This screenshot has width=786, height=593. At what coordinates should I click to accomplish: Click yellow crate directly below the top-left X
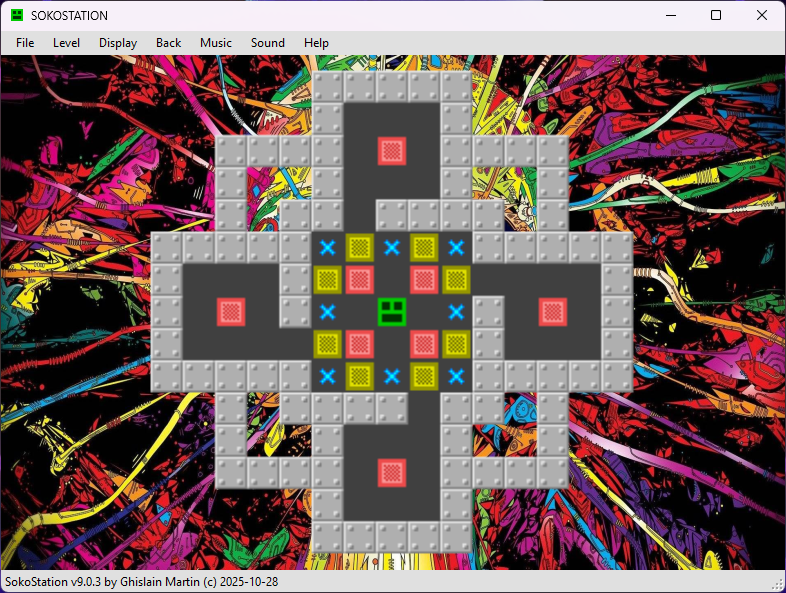327,280
